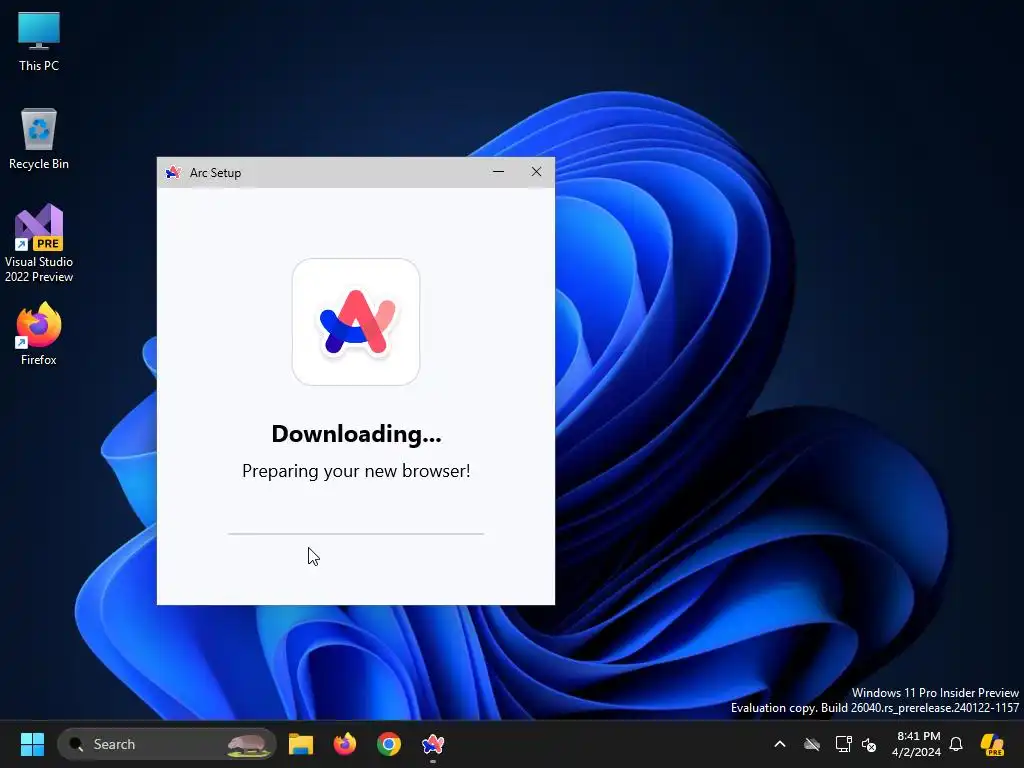Click the taskbar Search box

(x=167, y=744)
